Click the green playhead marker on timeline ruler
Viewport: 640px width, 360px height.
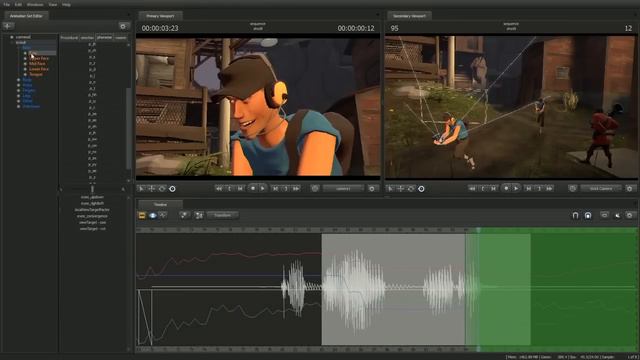(x=478, y=230)
